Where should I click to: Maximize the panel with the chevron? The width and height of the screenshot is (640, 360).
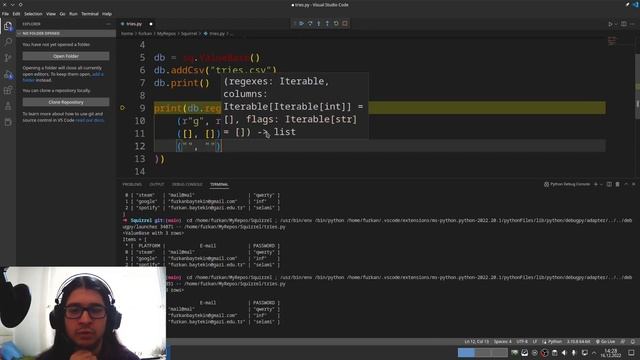click(626, 184)
